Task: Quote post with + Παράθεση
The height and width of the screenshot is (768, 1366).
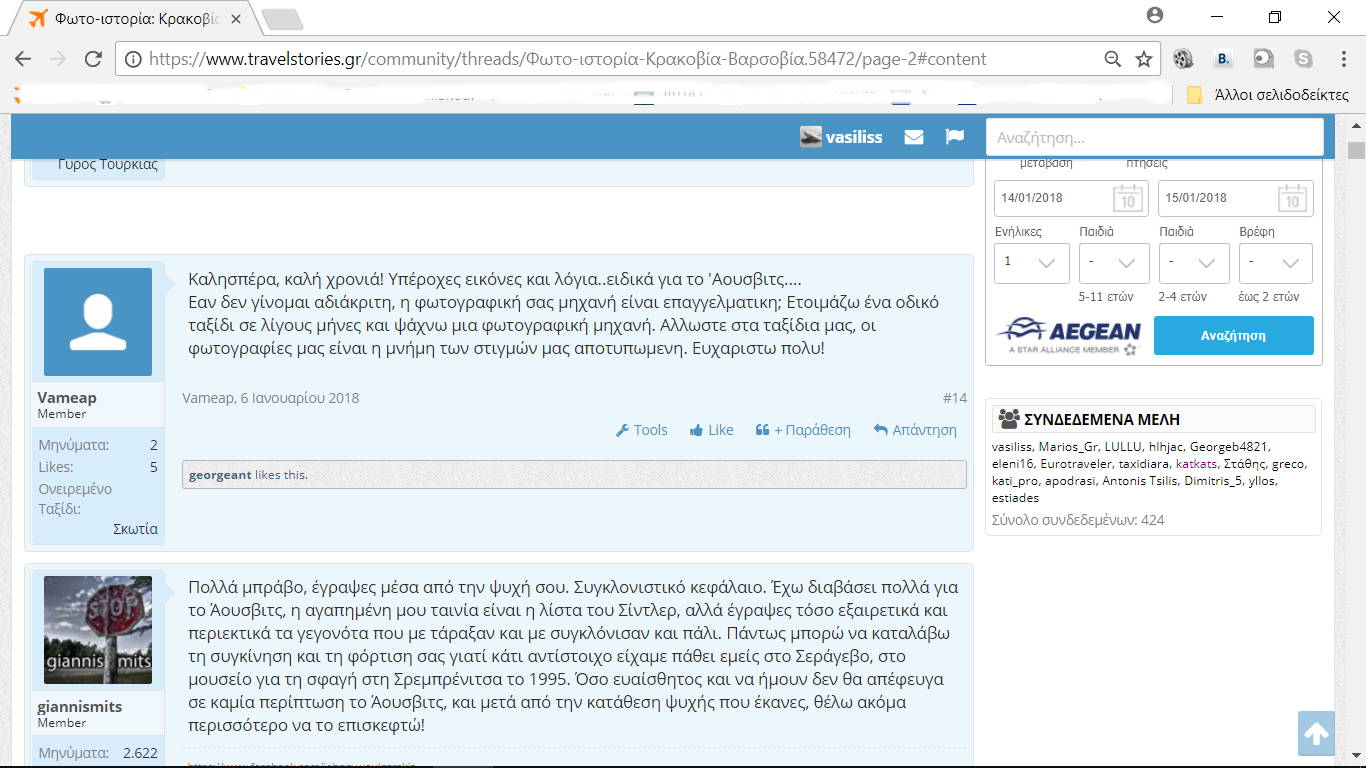Action: (x=803, y=430)
